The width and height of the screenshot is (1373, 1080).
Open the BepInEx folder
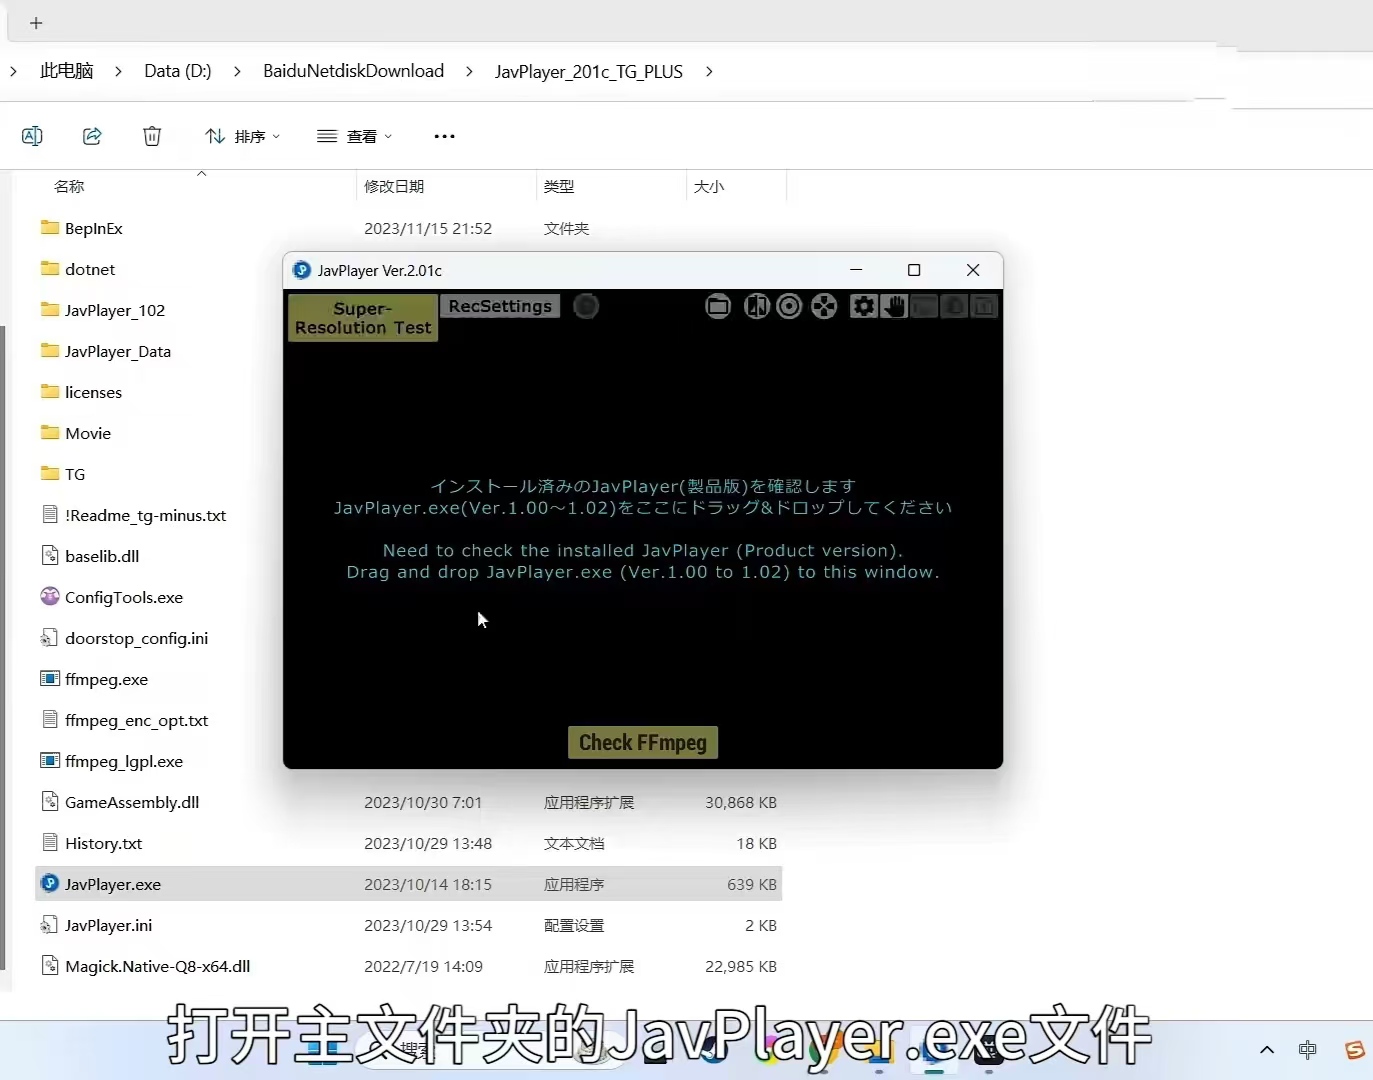[x=94, y=228]
